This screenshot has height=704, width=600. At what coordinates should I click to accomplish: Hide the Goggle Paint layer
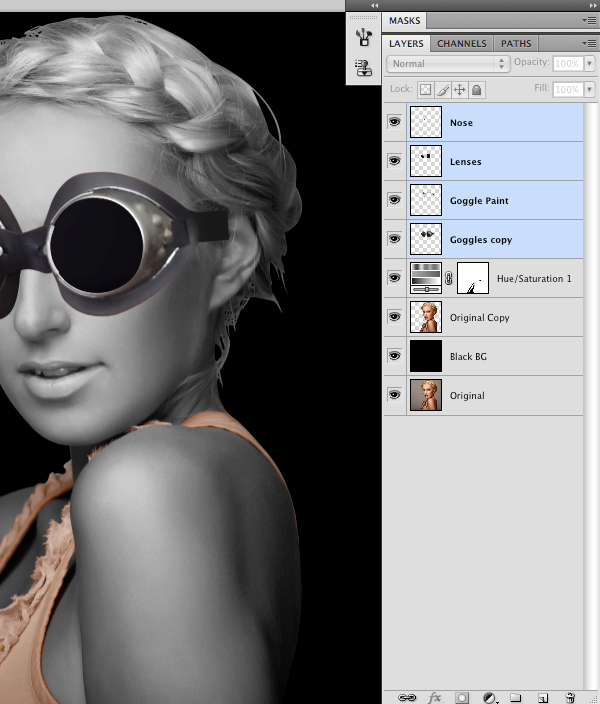(394, 200)
